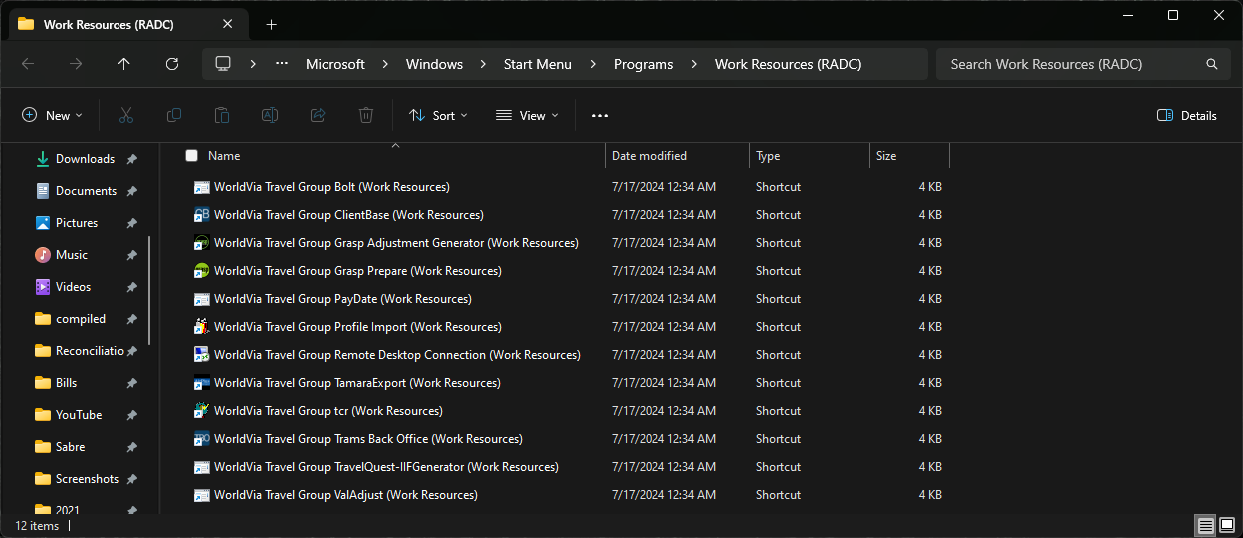Expand chevron after Start Menu breadcrumb
The width and height of the screenshot is (1243, 538).
pyautogui.click(x=593, y=64)
